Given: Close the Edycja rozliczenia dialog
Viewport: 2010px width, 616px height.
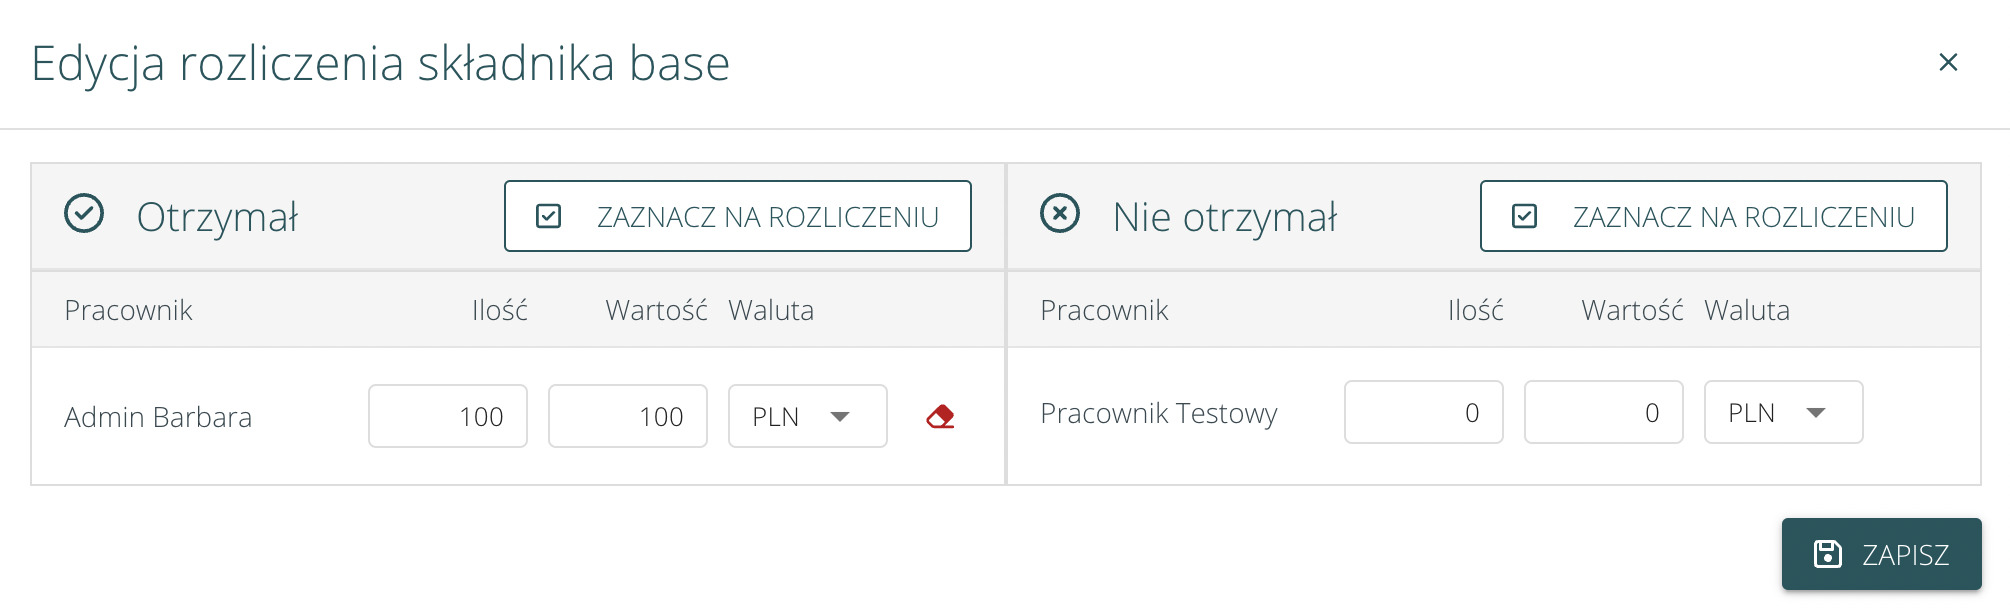Looking at the screenshot, I should click(1948, 62).
